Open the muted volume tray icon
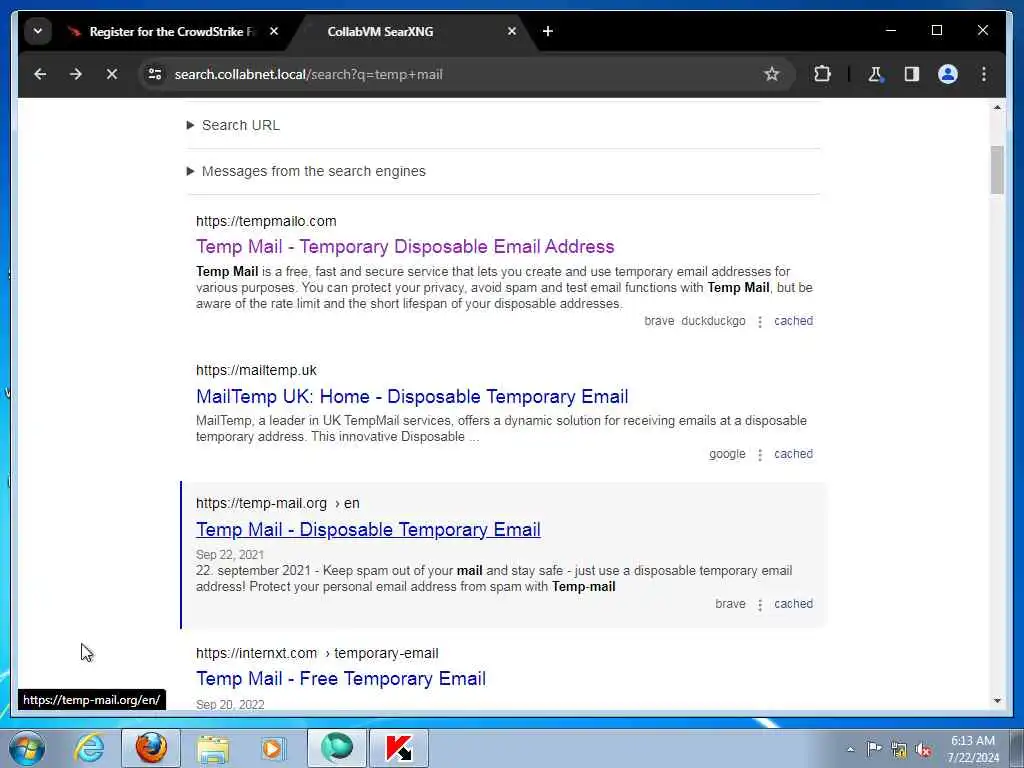1024x768 pixels. coord(923,750)
